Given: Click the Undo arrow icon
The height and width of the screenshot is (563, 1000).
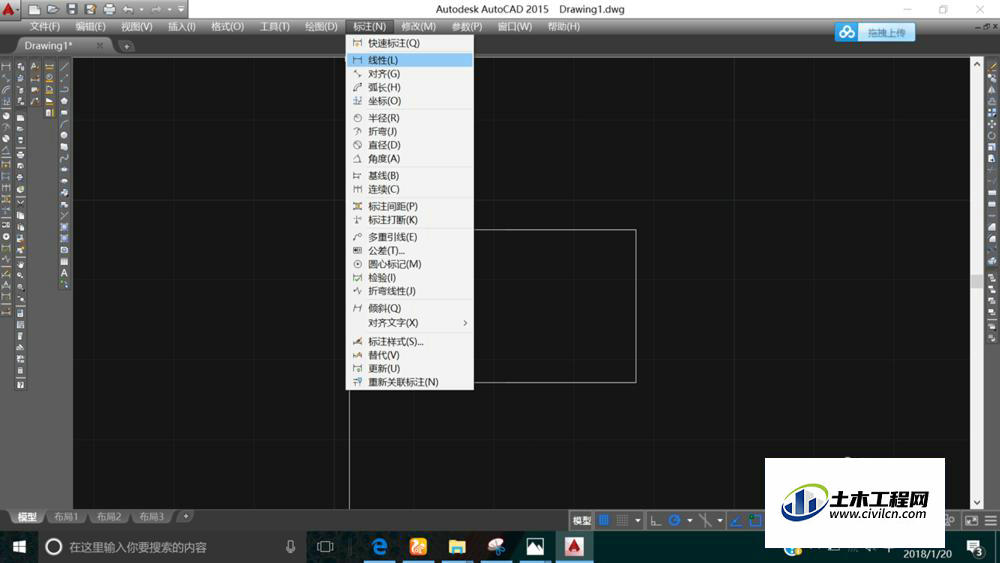Looking at the screenshot, I should pos(128,10).
